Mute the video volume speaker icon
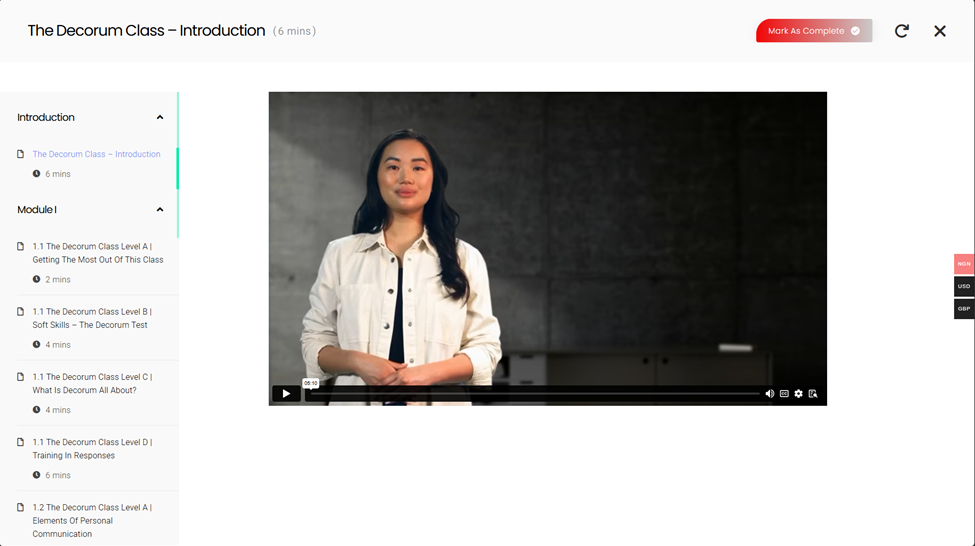This screenshot has width=975, height=546. click(x=770, y=394)
